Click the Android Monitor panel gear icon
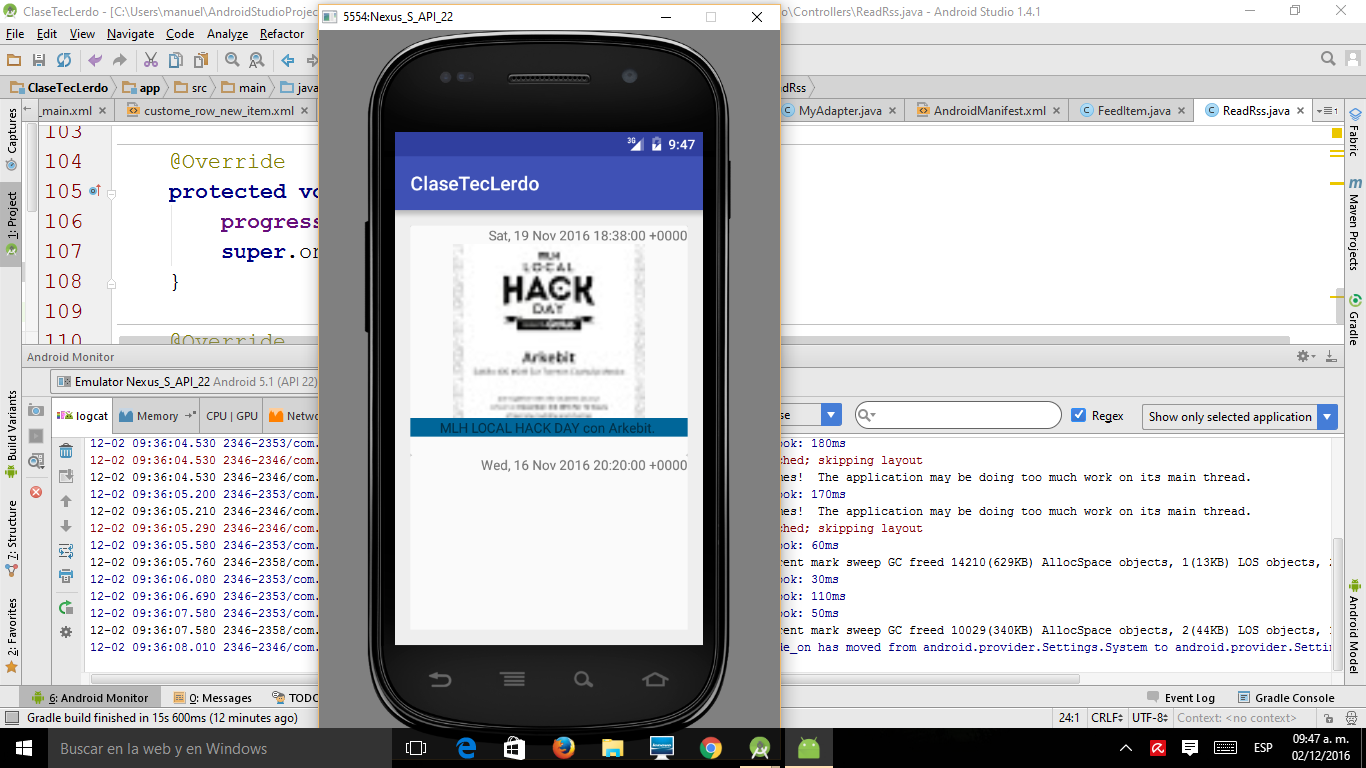1366x768 pixels. (x=1305, y=356)
